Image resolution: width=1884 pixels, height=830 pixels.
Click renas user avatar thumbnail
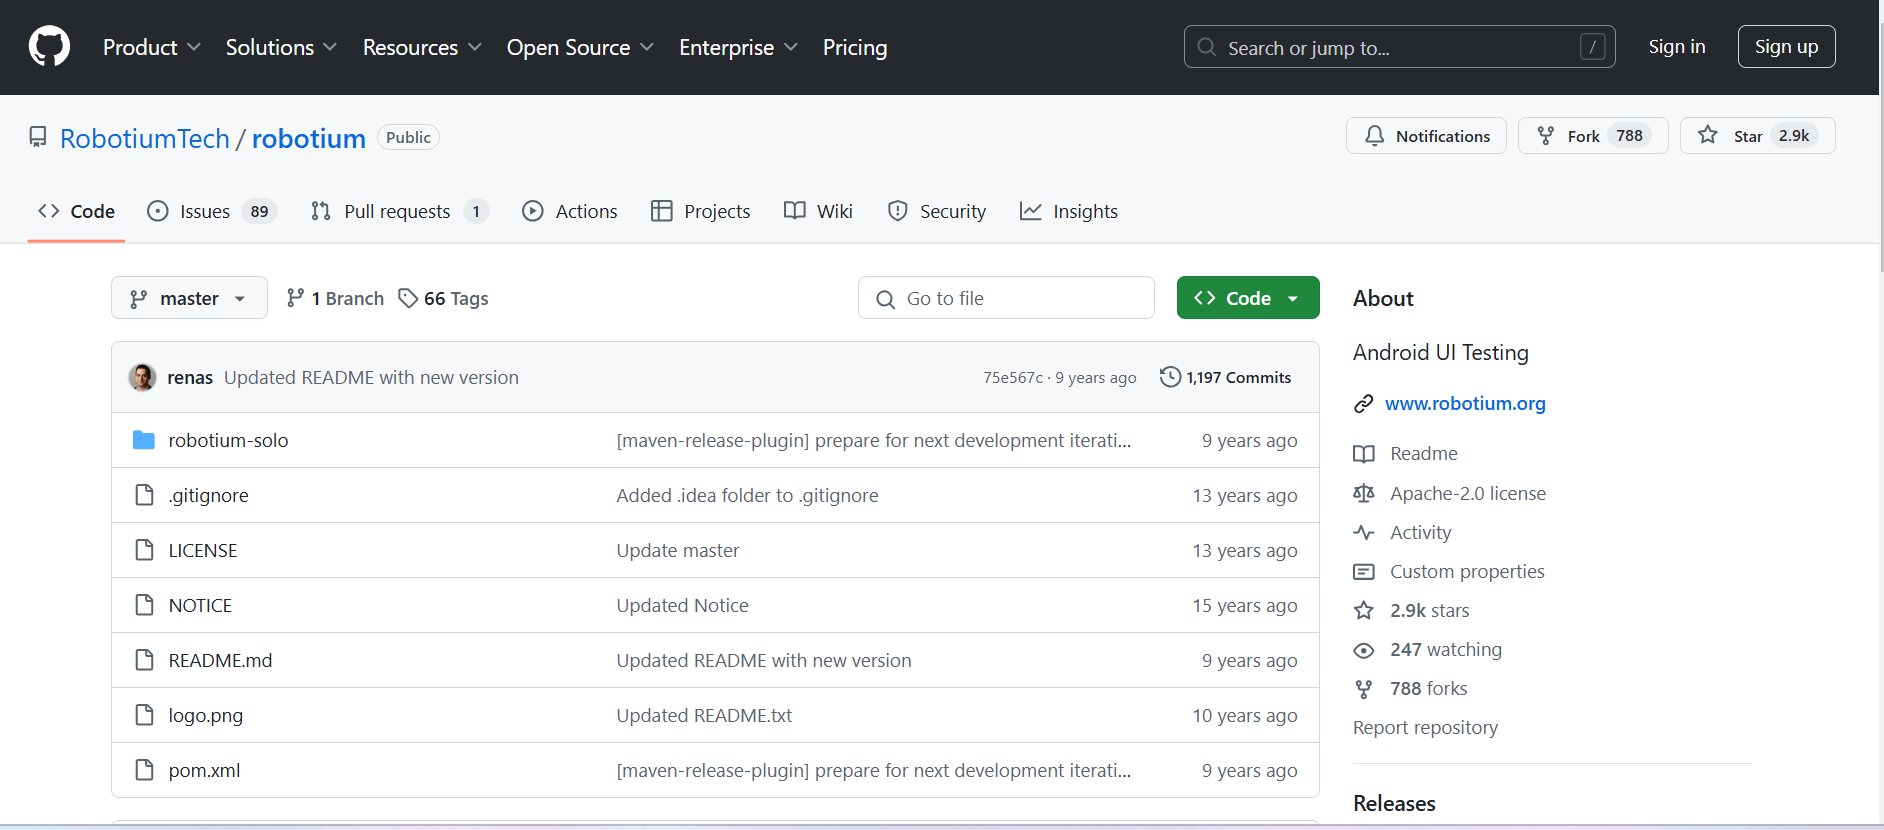tap(142, 377)
